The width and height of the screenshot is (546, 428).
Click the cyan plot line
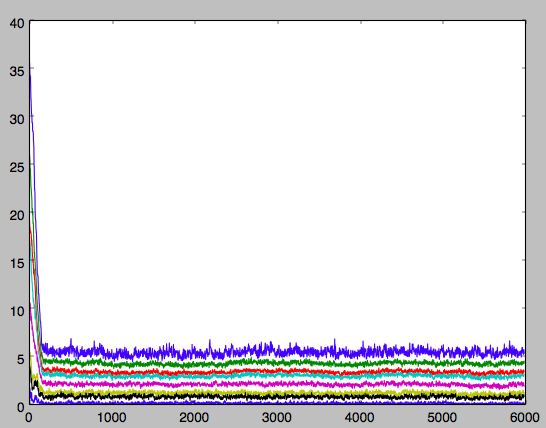coord(279,376)
